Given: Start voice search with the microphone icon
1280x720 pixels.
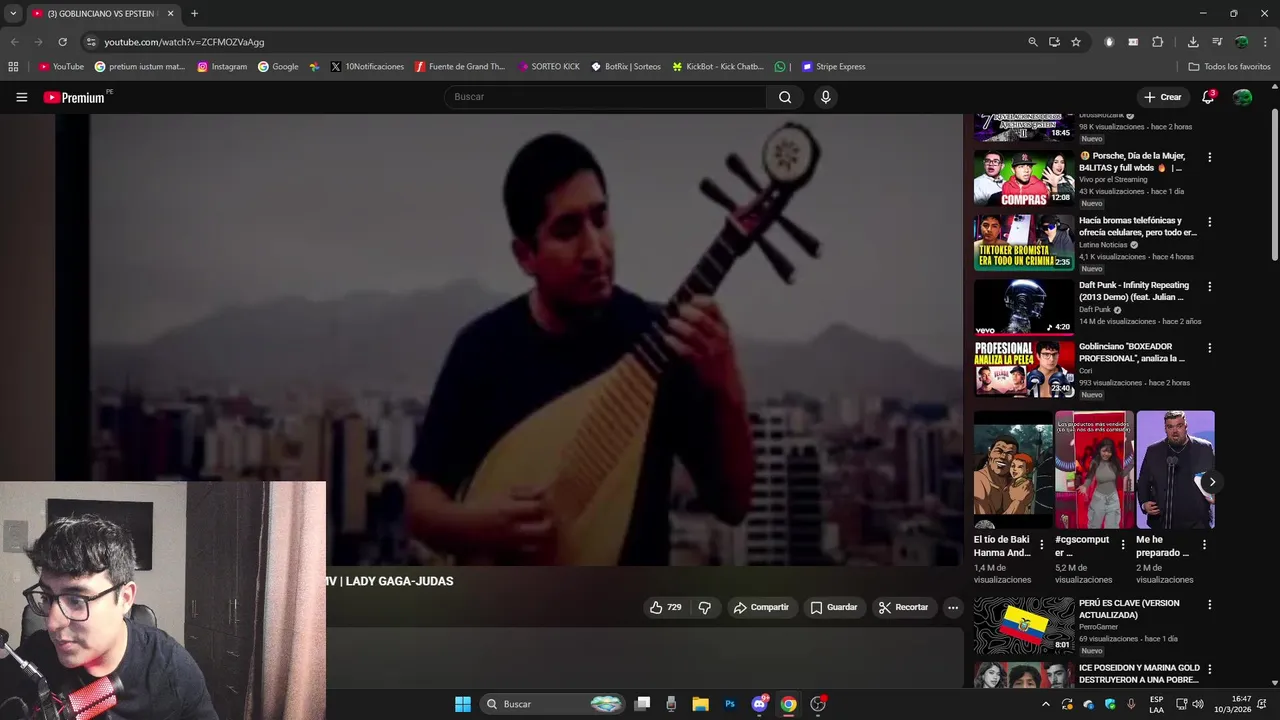Looking at the screenshot, I should (x=825, y=97).
